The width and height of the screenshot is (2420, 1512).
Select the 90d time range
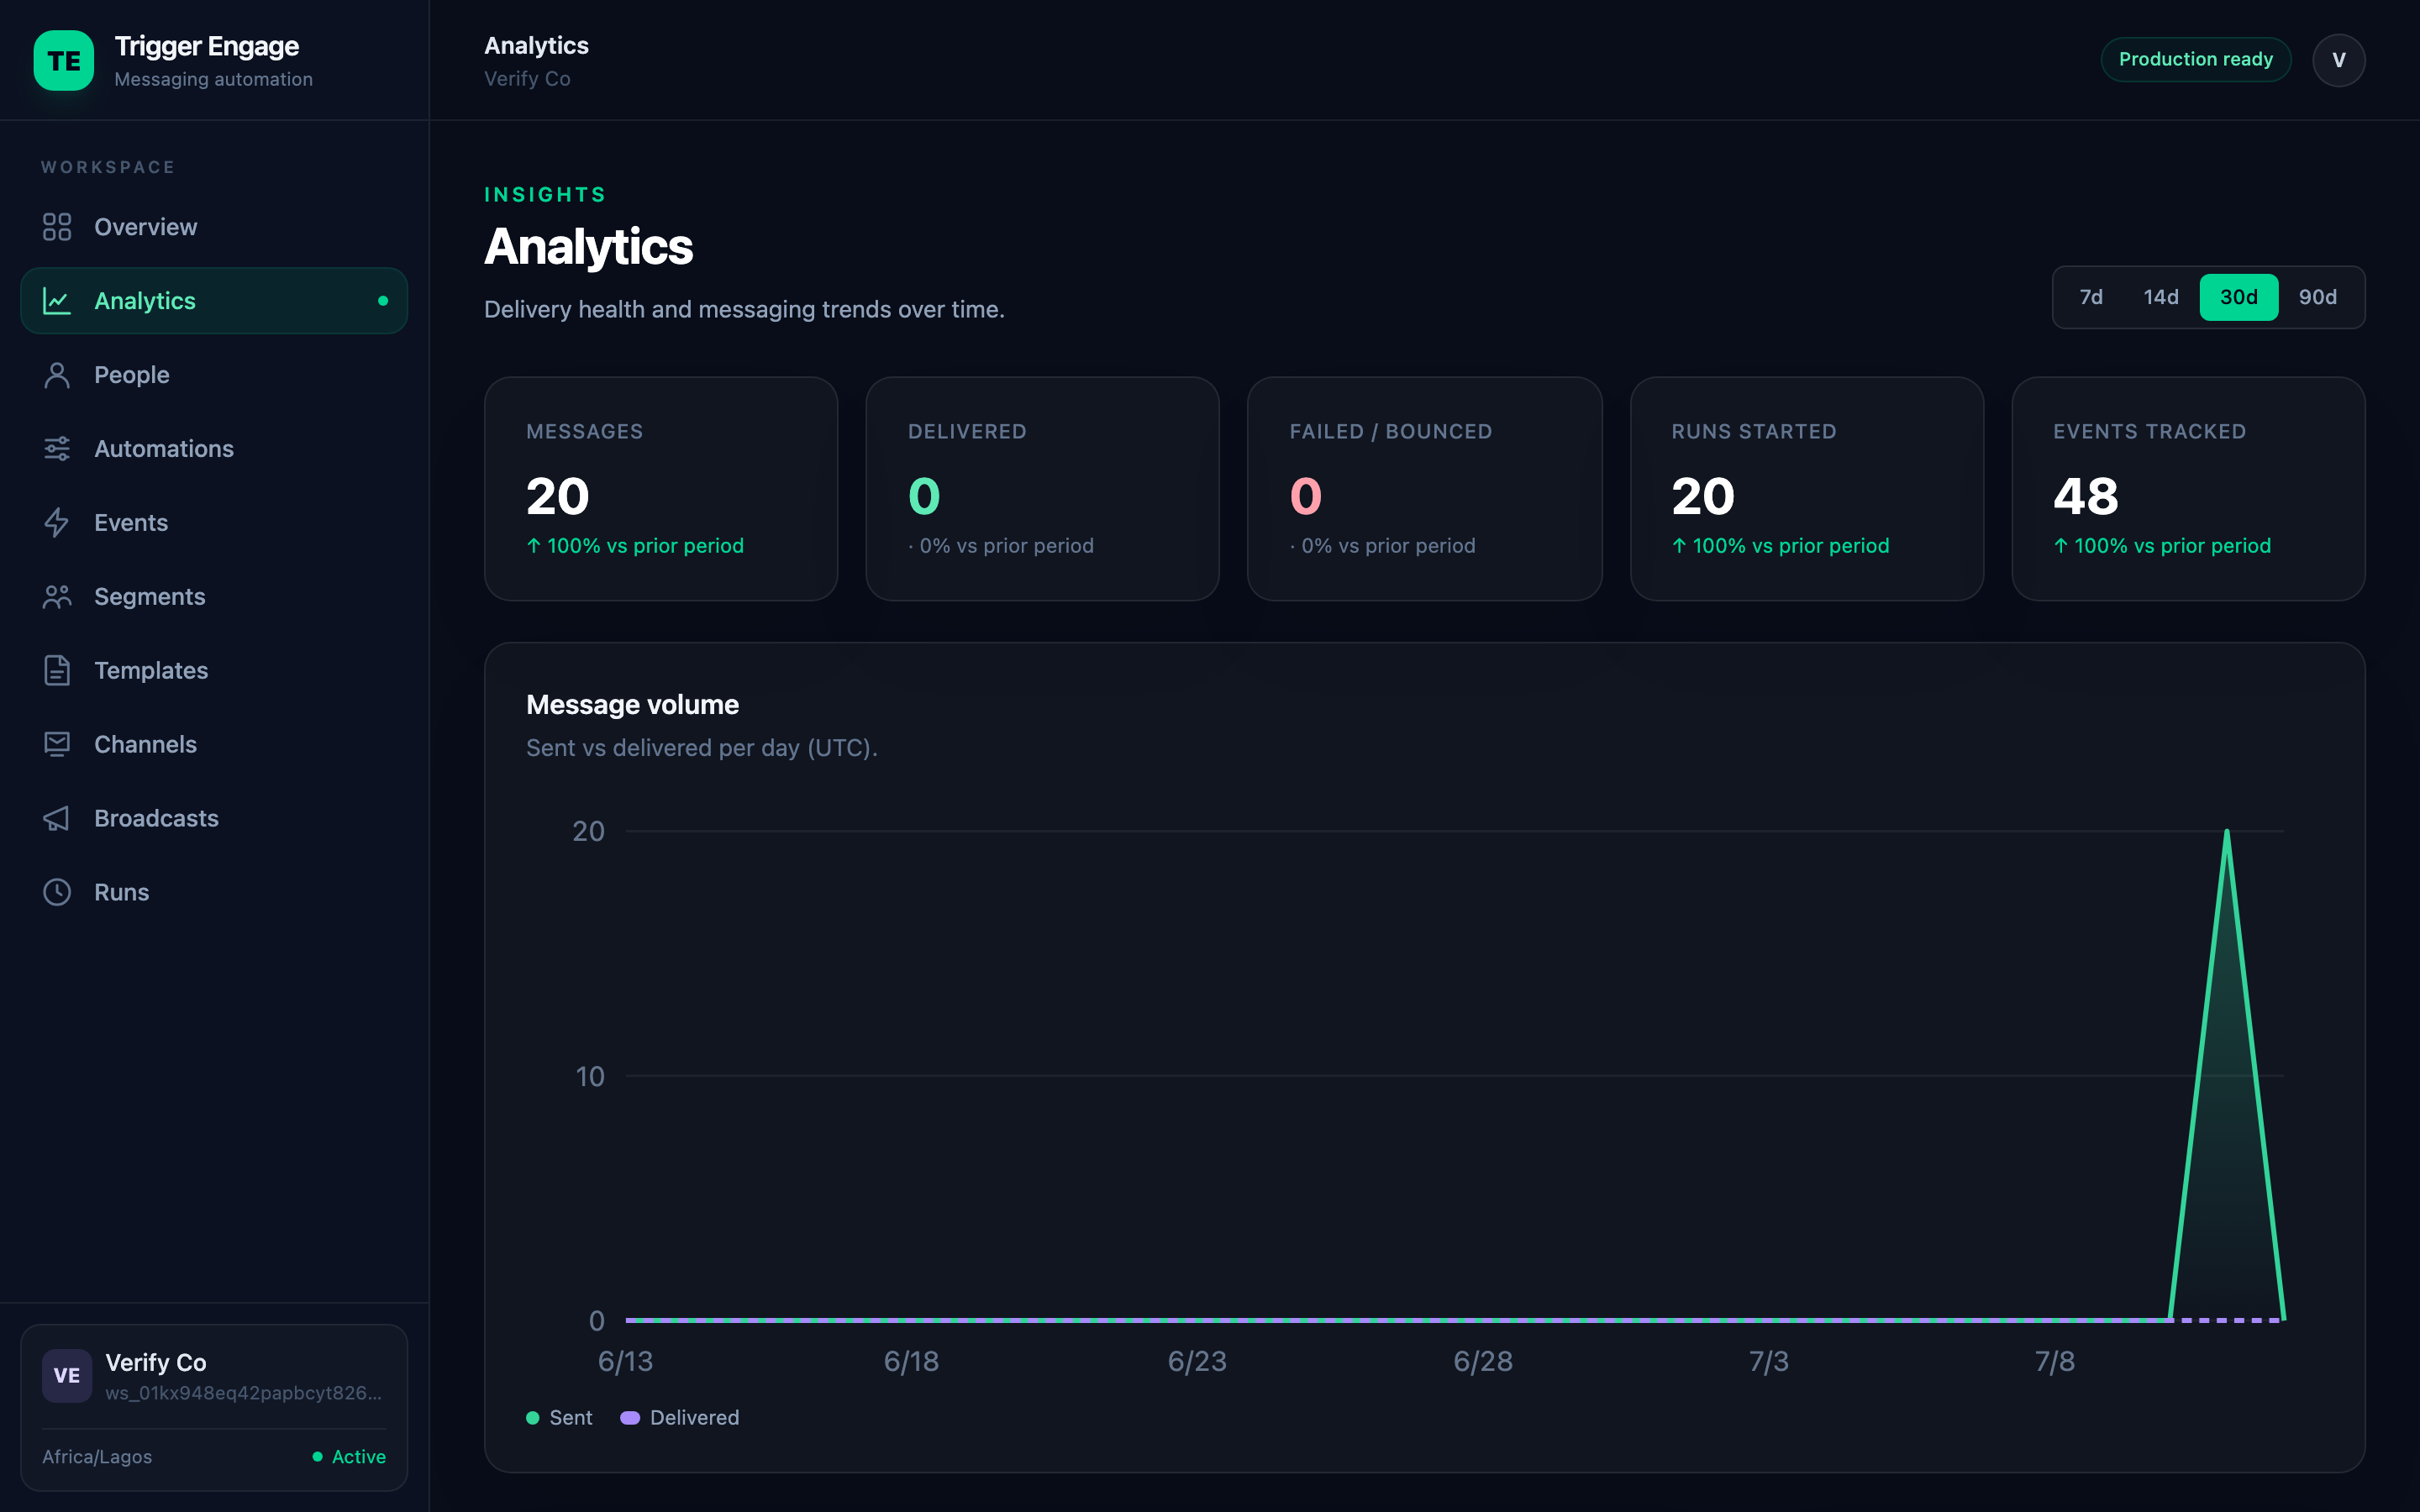[x=2318, y=297]
